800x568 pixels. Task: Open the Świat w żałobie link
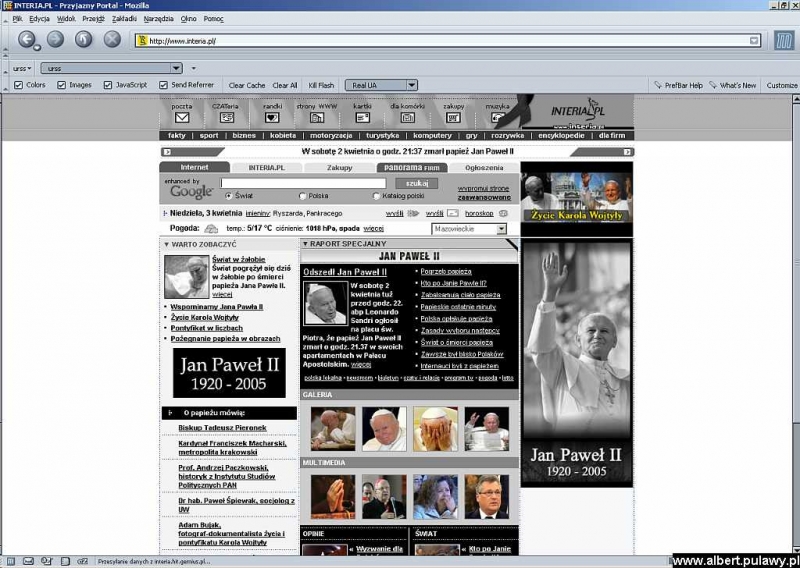pos(239,259)
